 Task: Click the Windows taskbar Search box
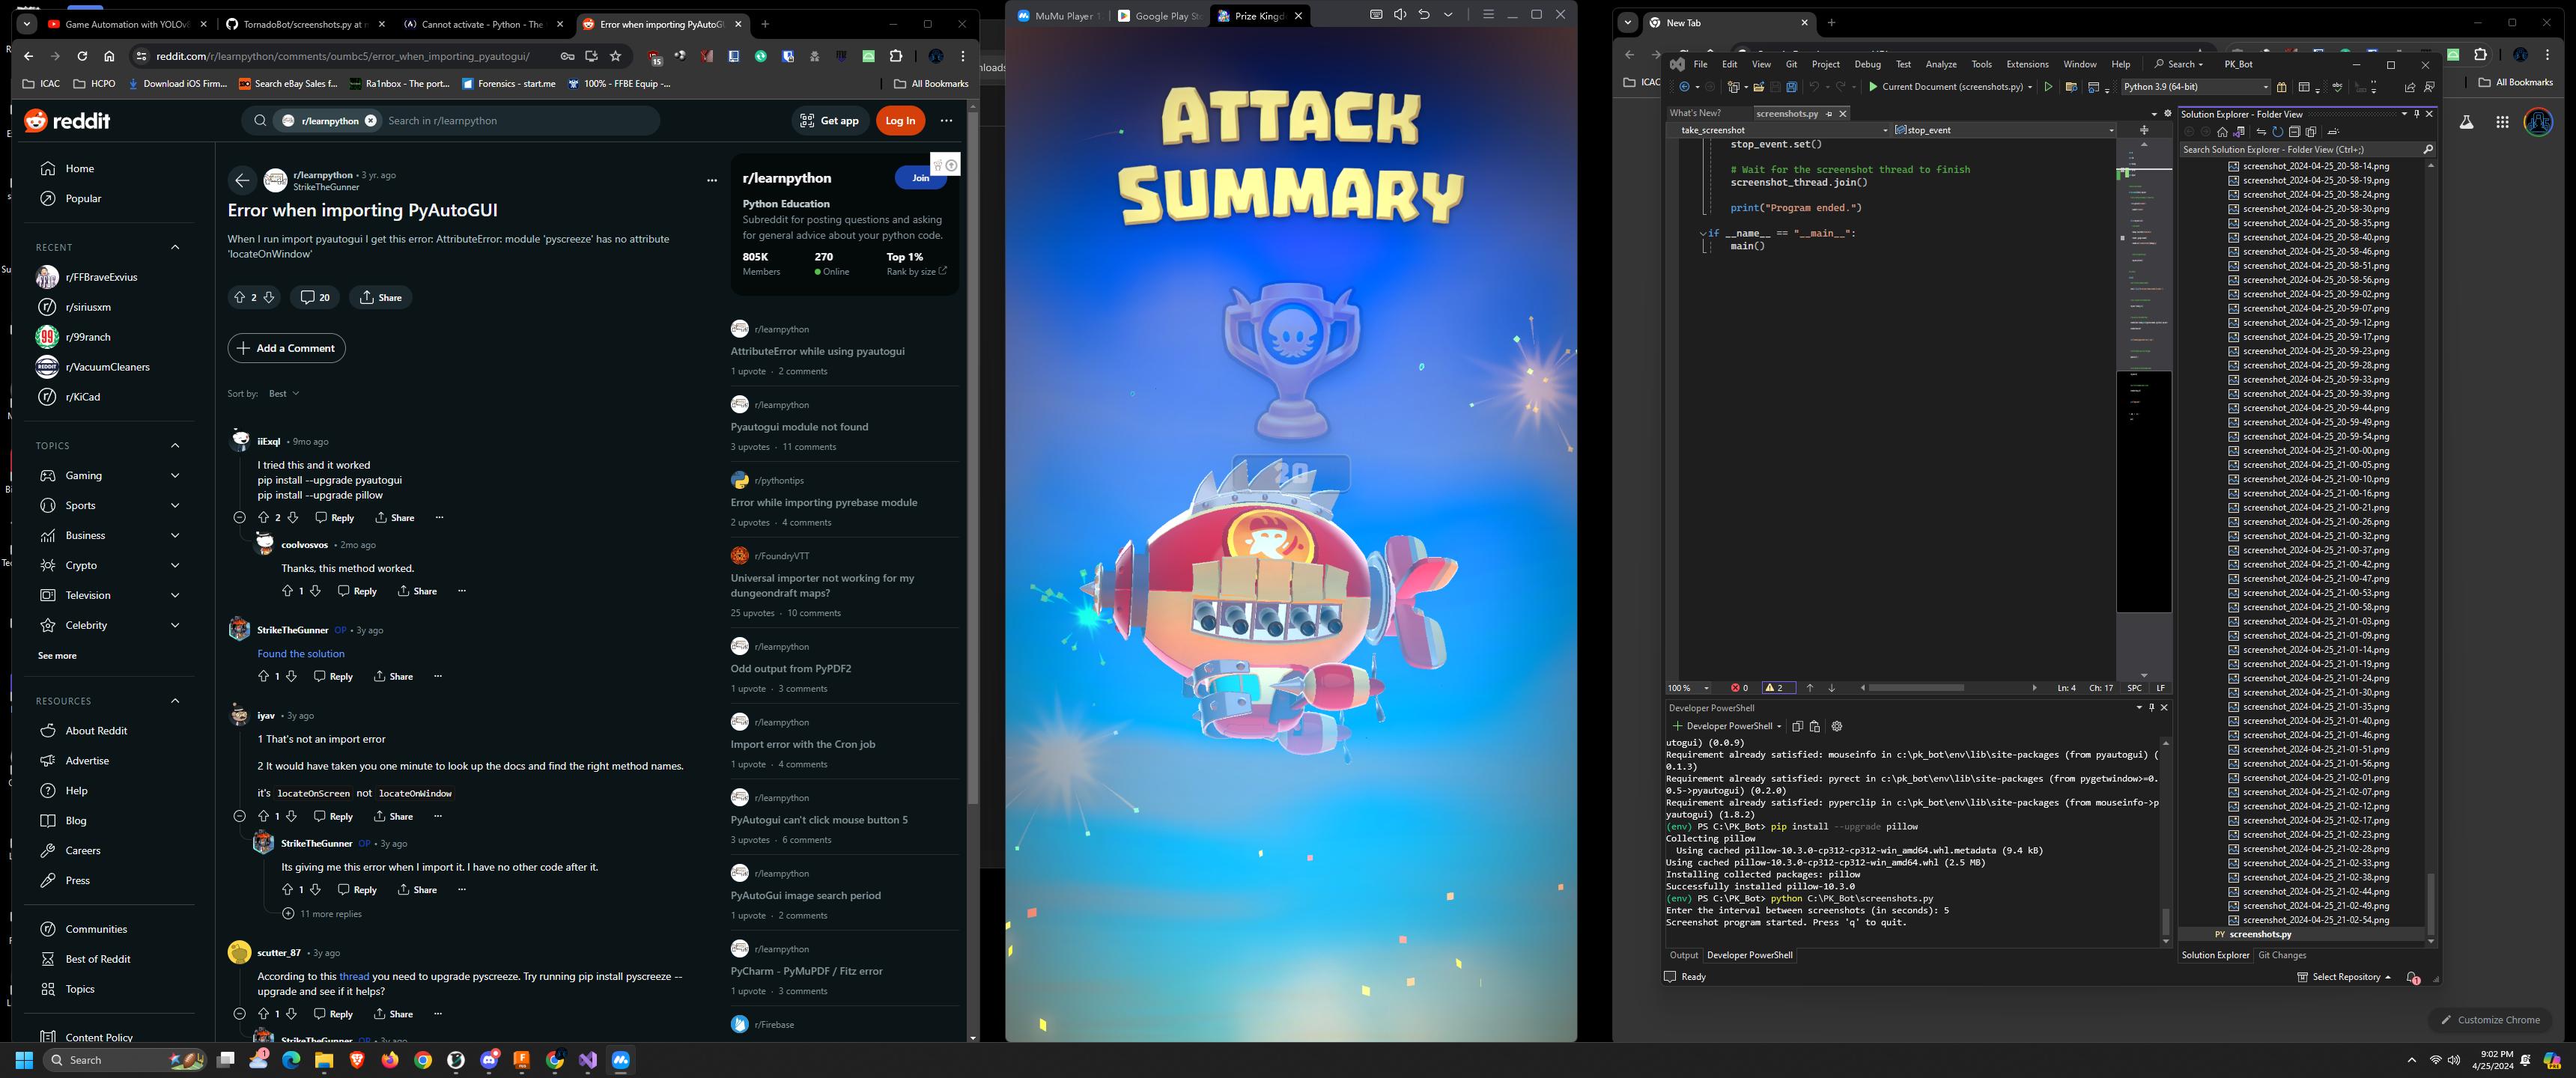click(x=124, y=1060)
